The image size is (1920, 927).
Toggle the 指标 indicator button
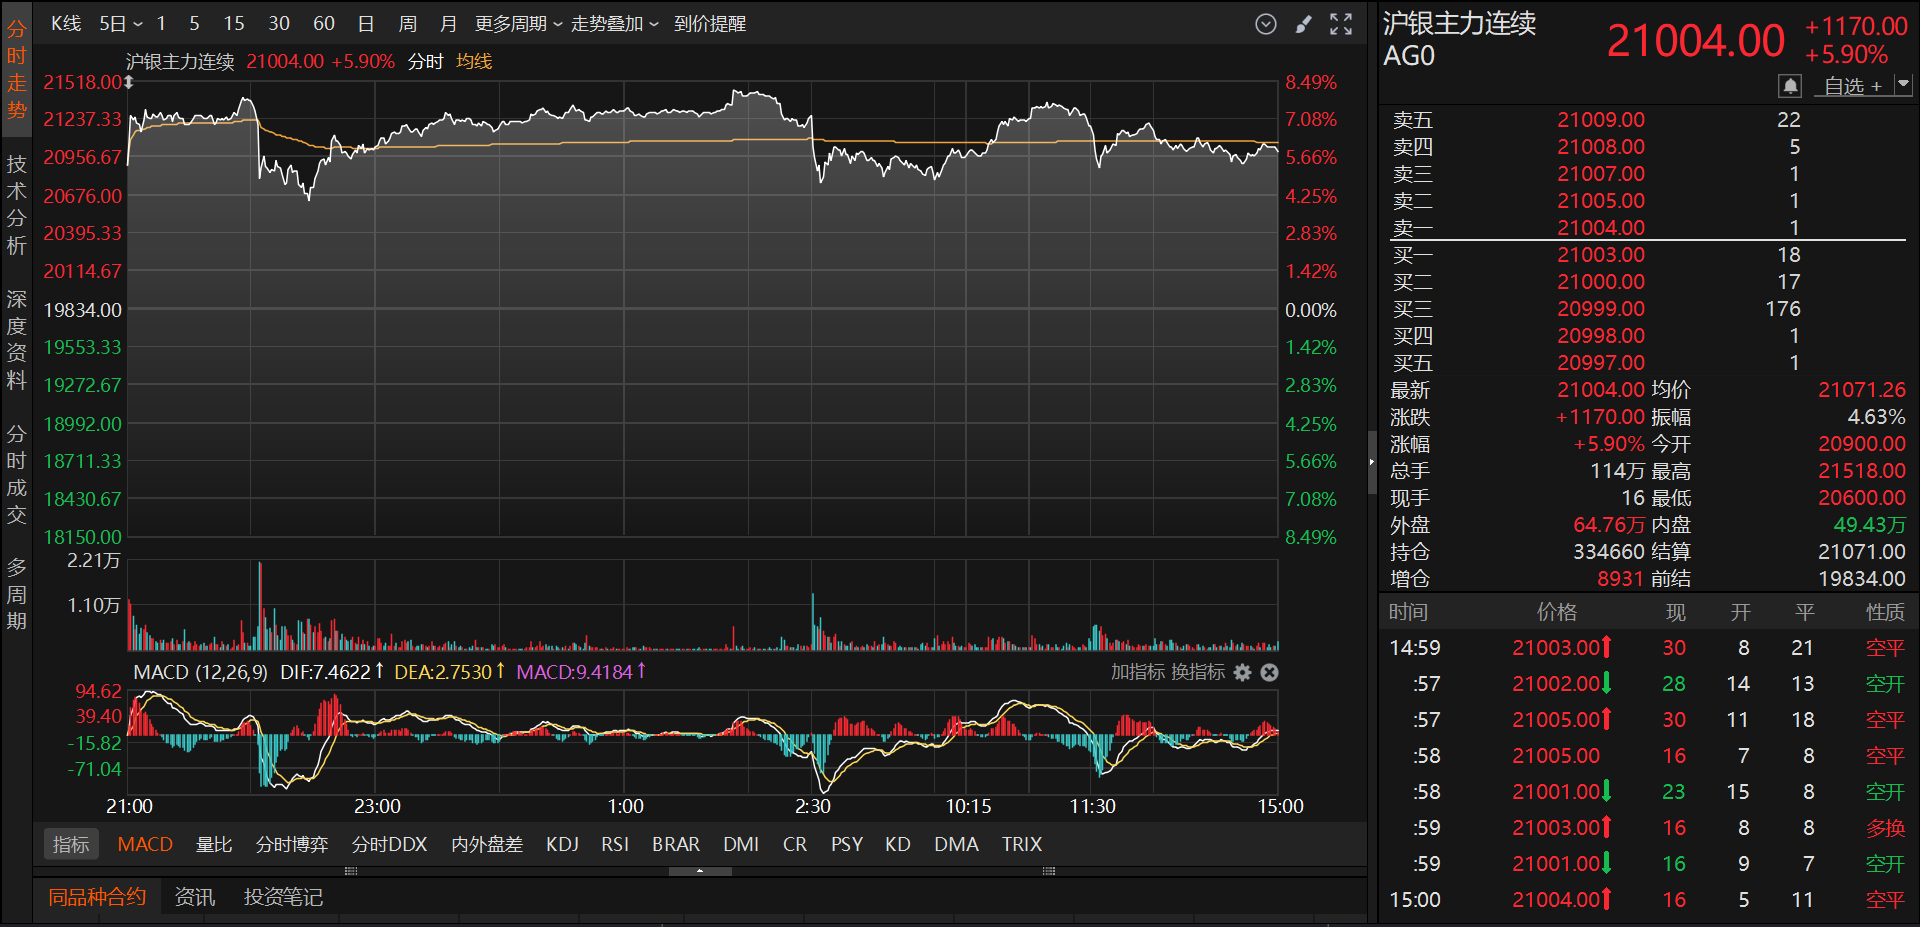[x=70, y=844]
